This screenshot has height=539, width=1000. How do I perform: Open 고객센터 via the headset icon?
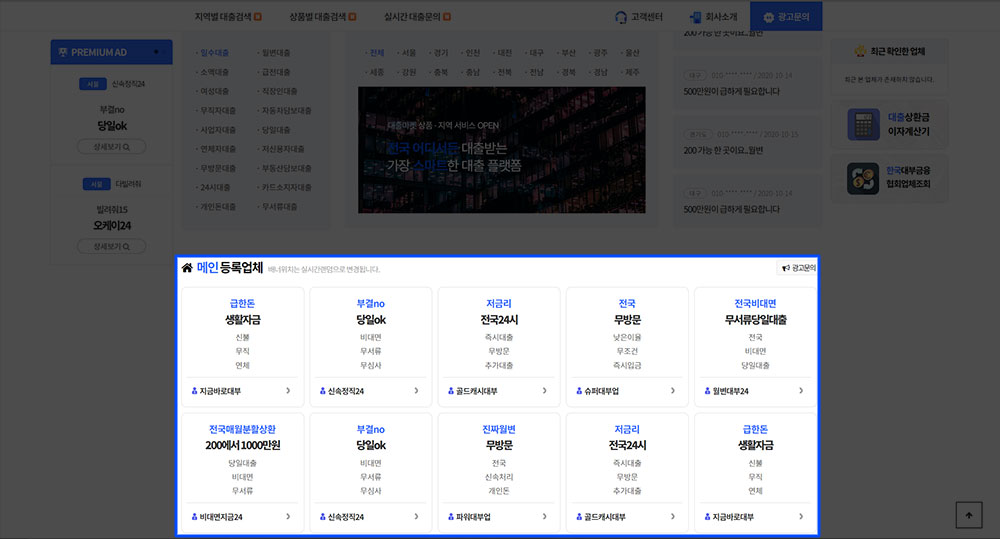coord(620,17)
